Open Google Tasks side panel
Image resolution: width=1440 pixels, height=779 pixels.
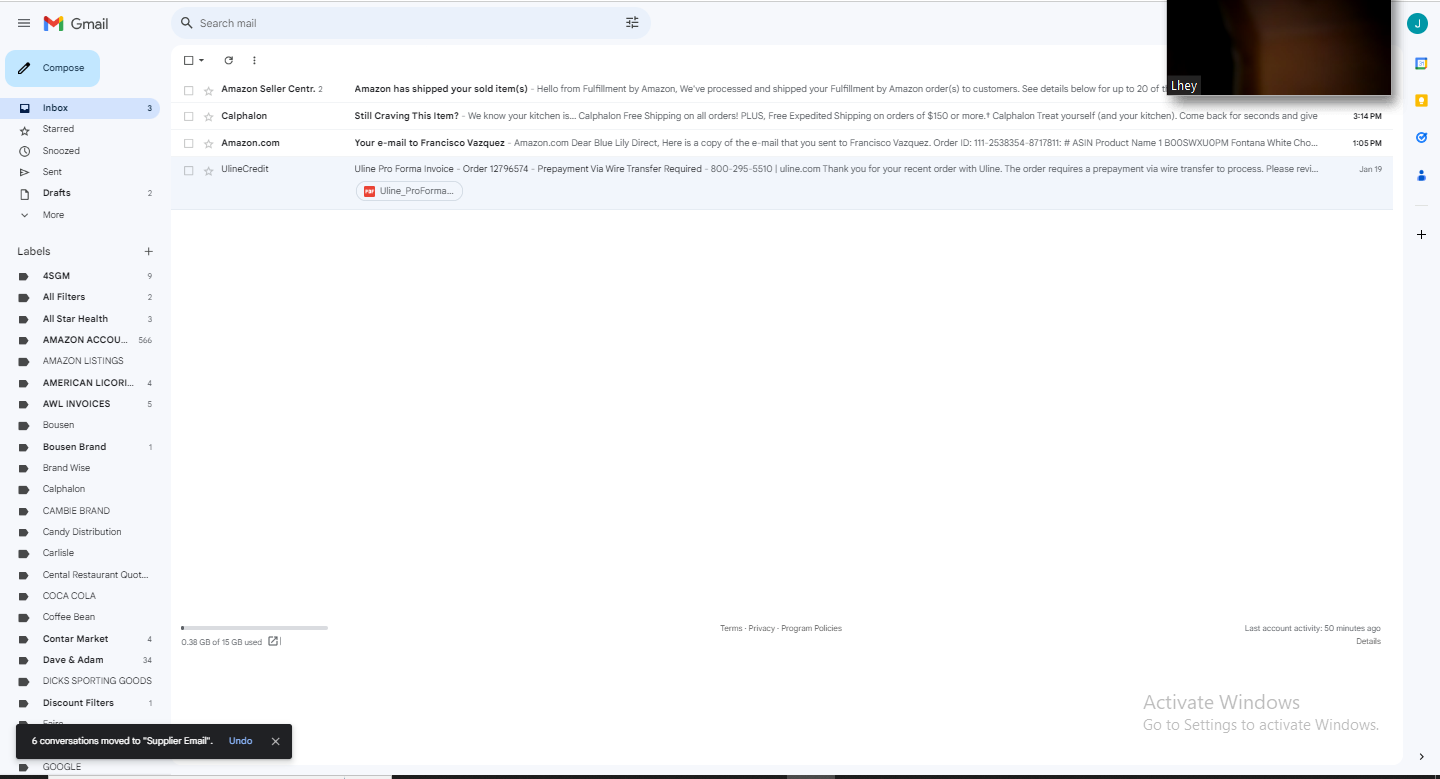point(1421,137)
